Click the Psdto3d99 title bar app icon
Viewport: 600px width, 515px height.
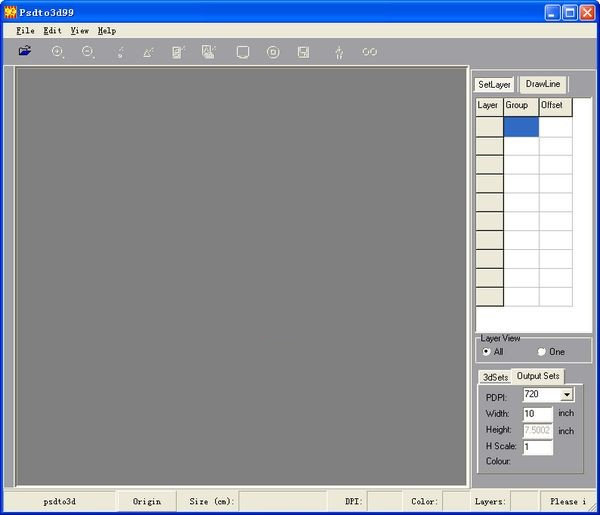(x=10, y=12)
